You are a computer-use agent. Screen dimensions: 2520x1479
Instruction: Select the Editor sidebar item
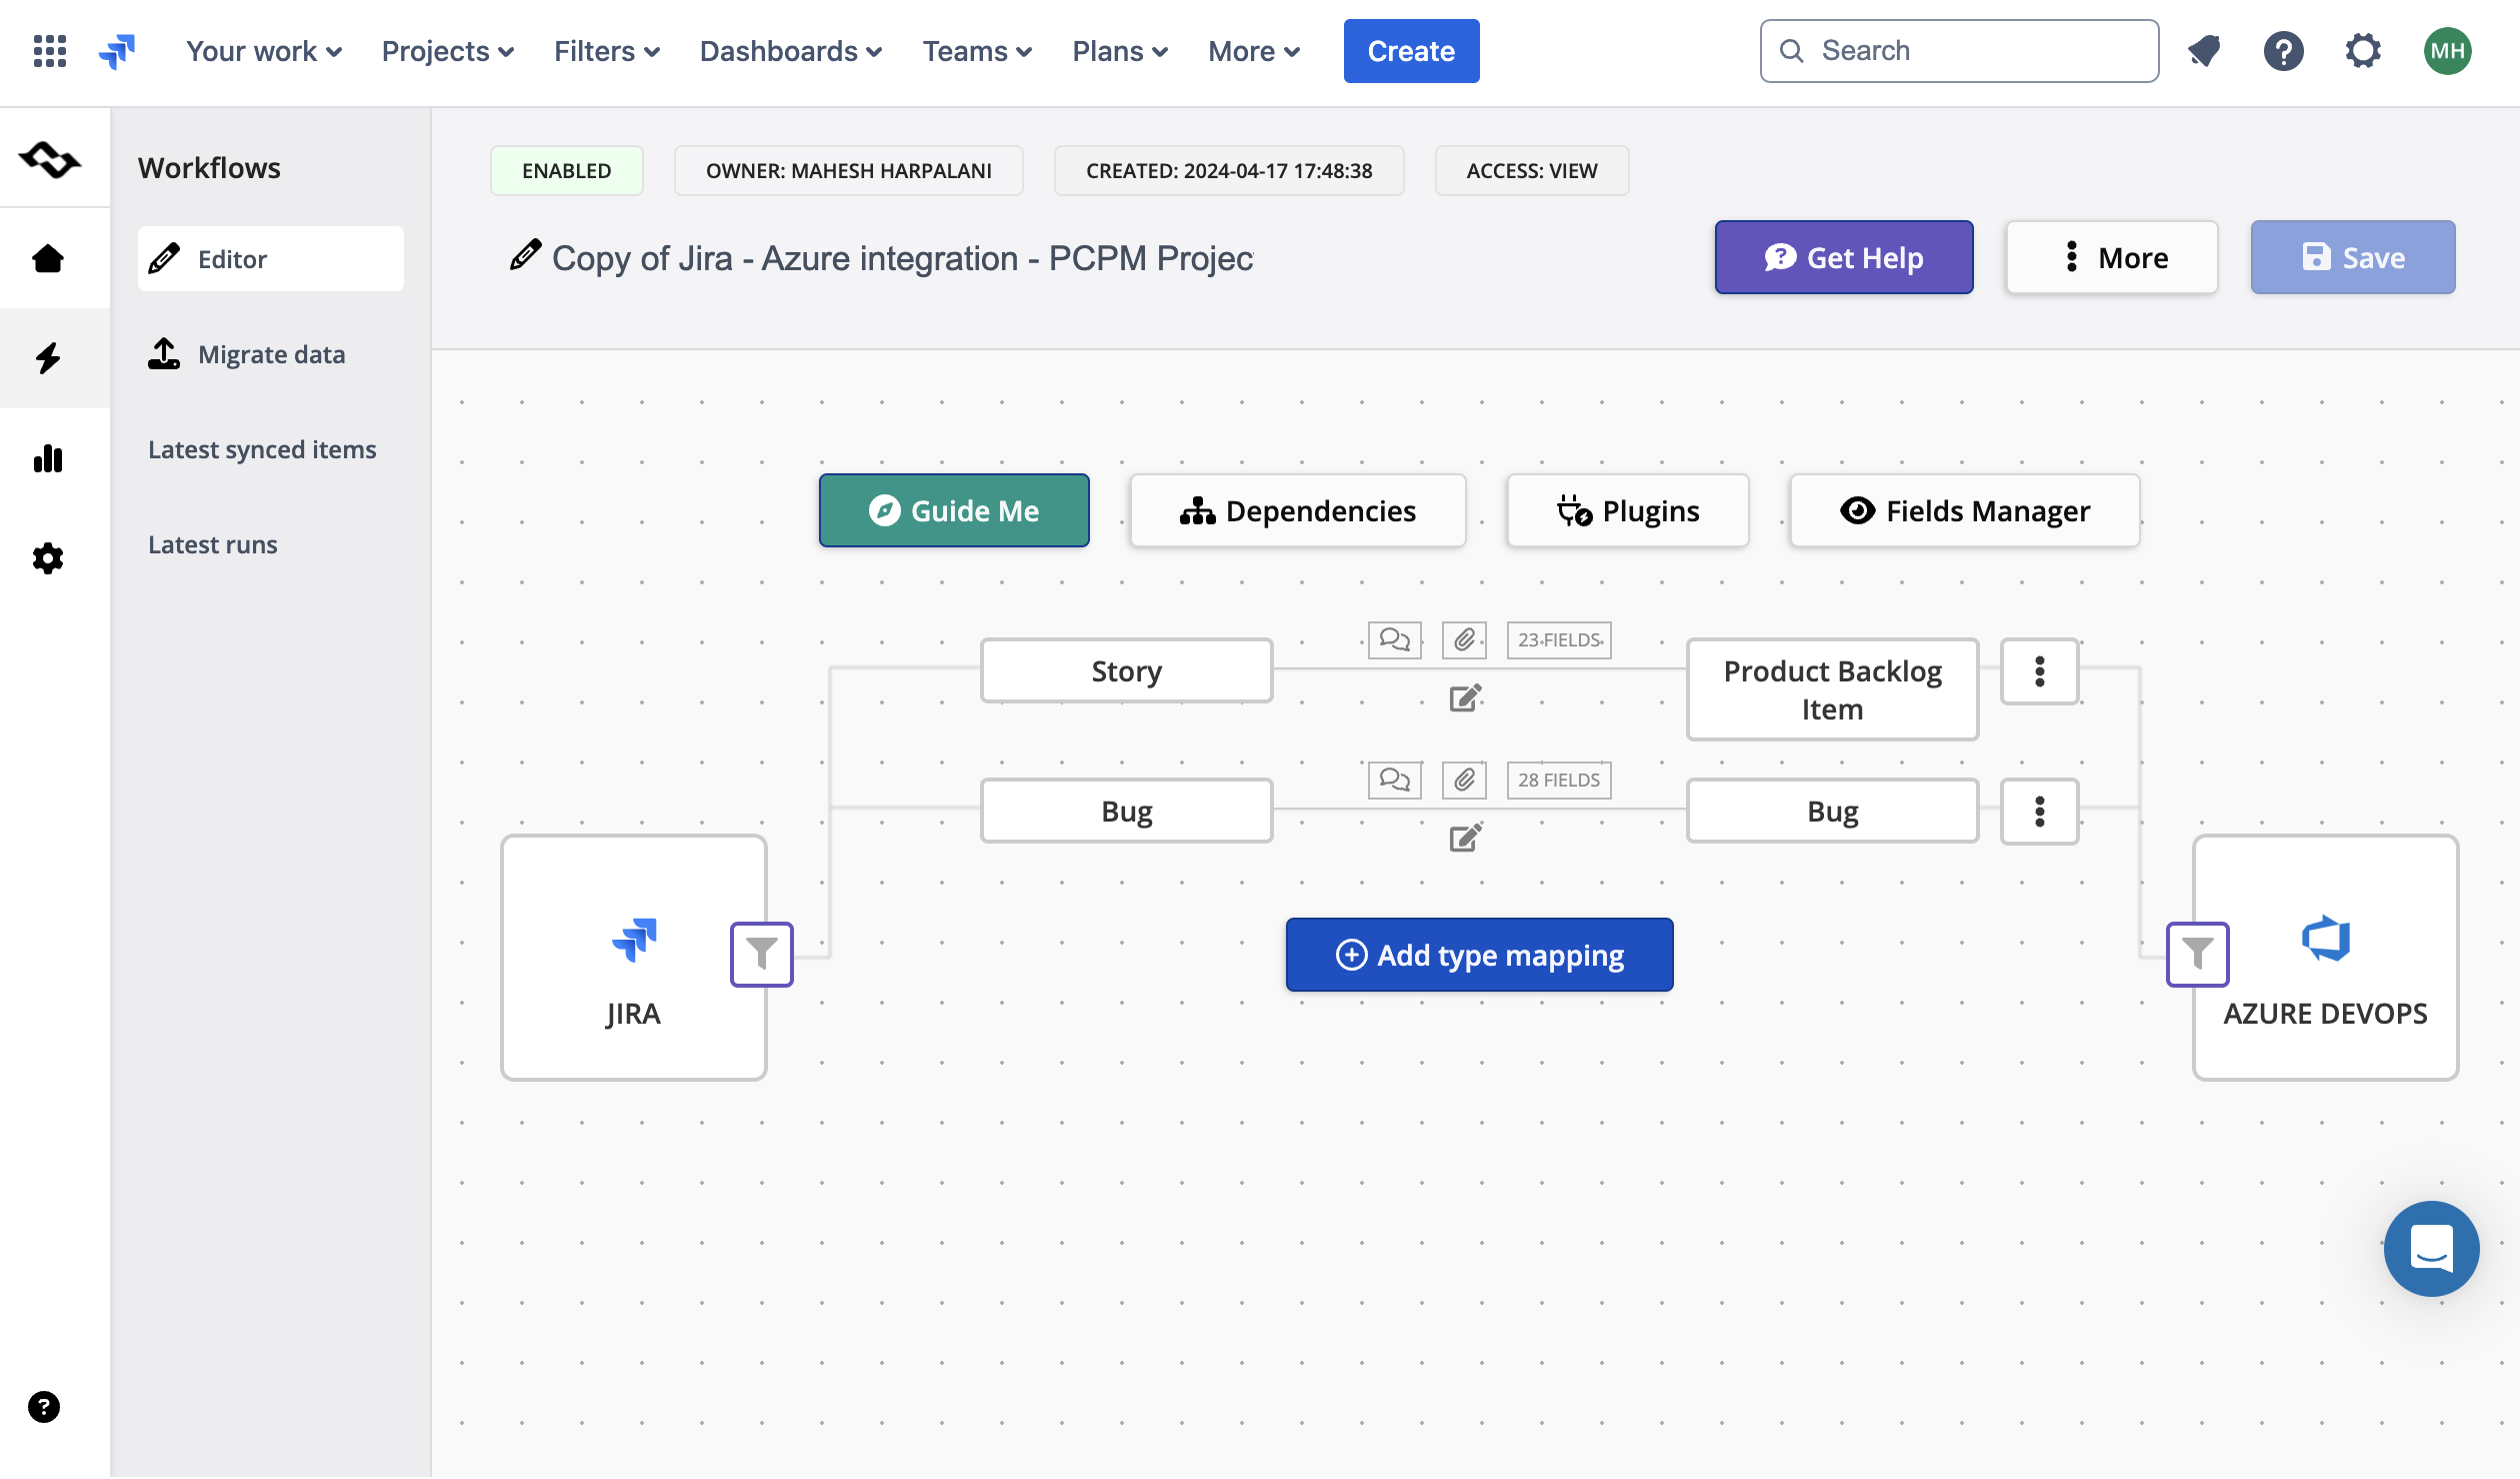click(271, 259)
